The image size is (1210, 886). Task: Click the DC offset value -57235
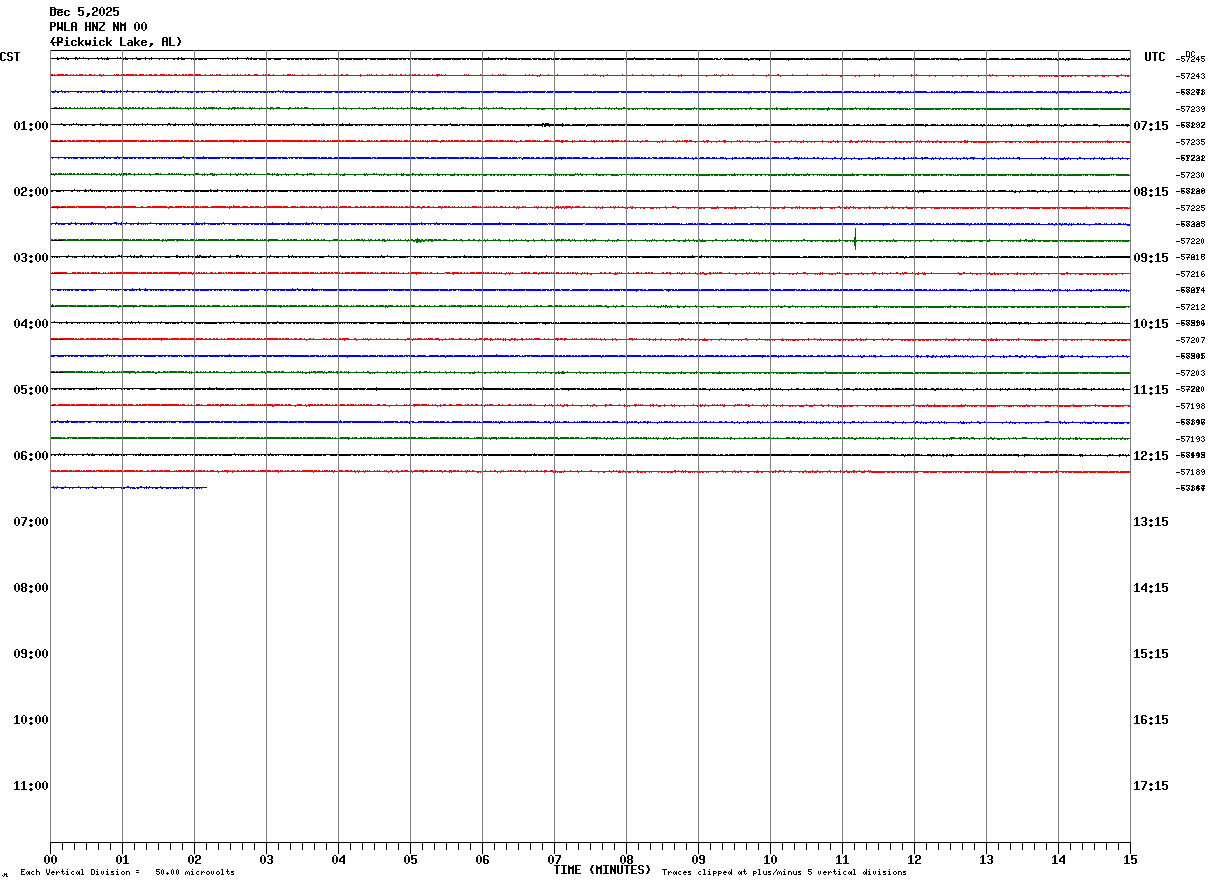(1190, 142)
